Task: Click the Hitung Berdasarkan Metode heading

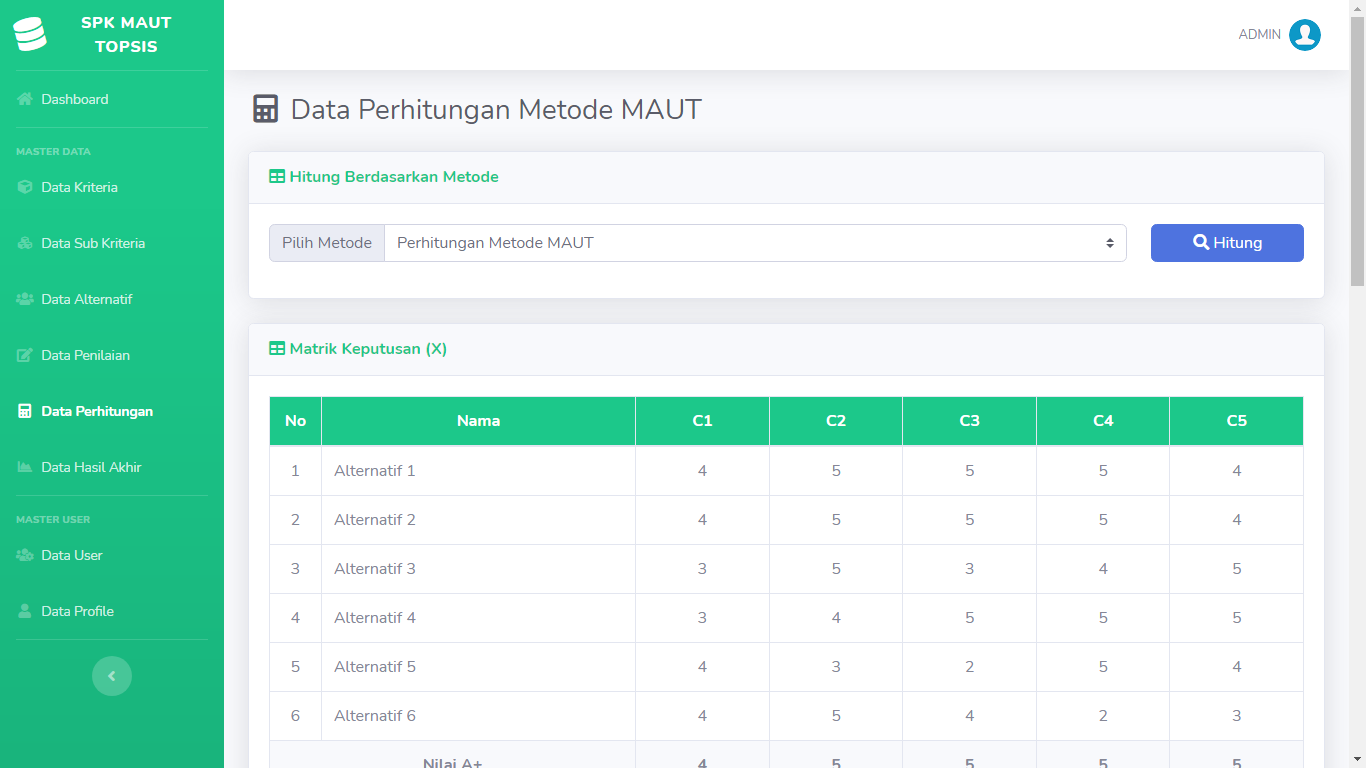Action: point(394,177)
